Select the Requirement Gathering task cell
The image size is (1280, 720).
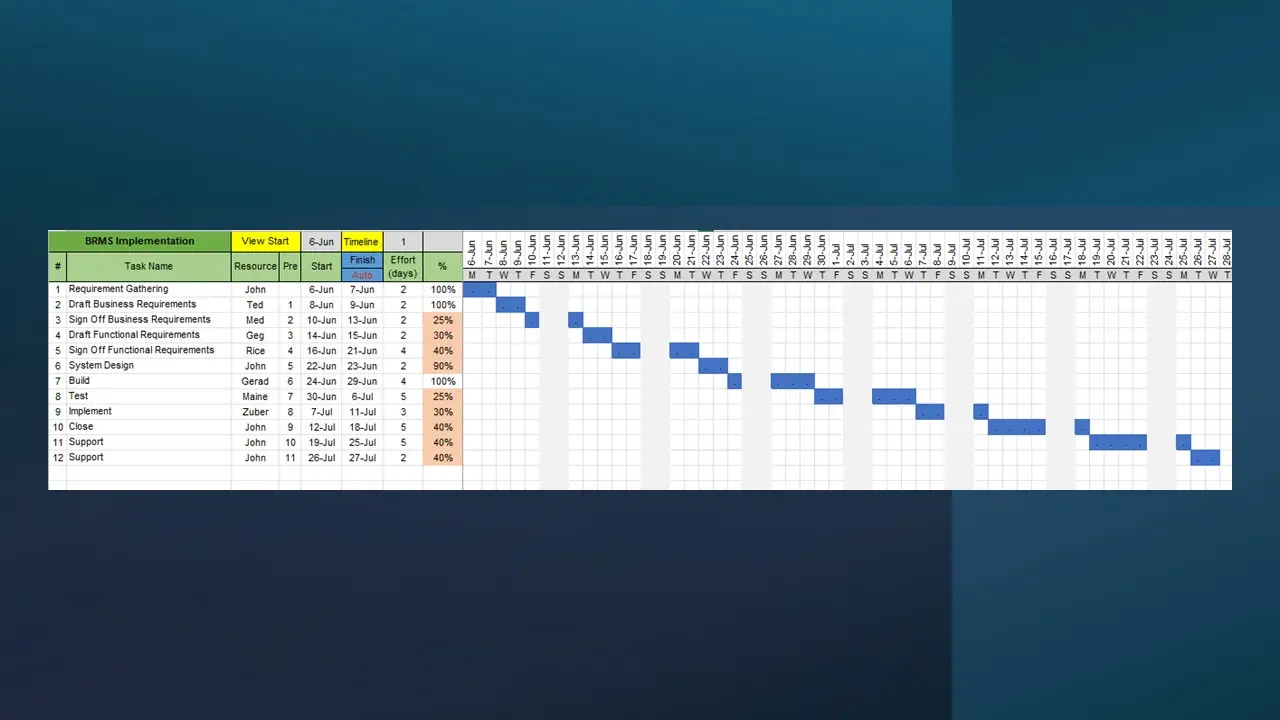click(x=118, y=290)
